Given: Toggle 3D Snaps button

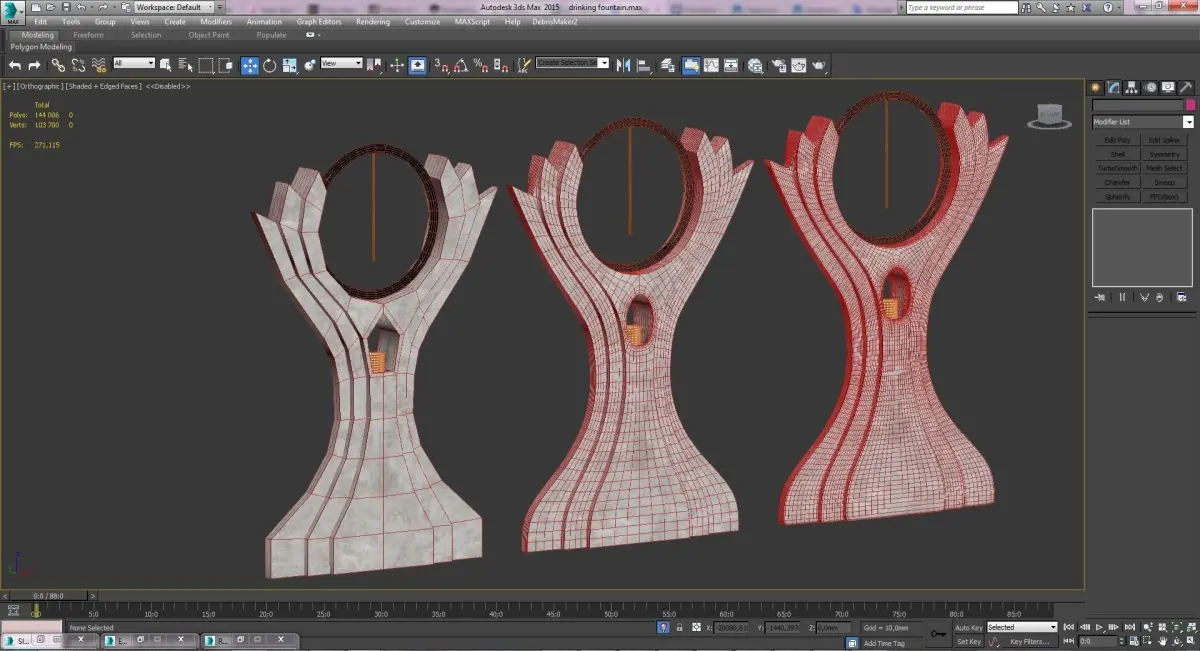Looking at the screenshot, I should [442, 65].
